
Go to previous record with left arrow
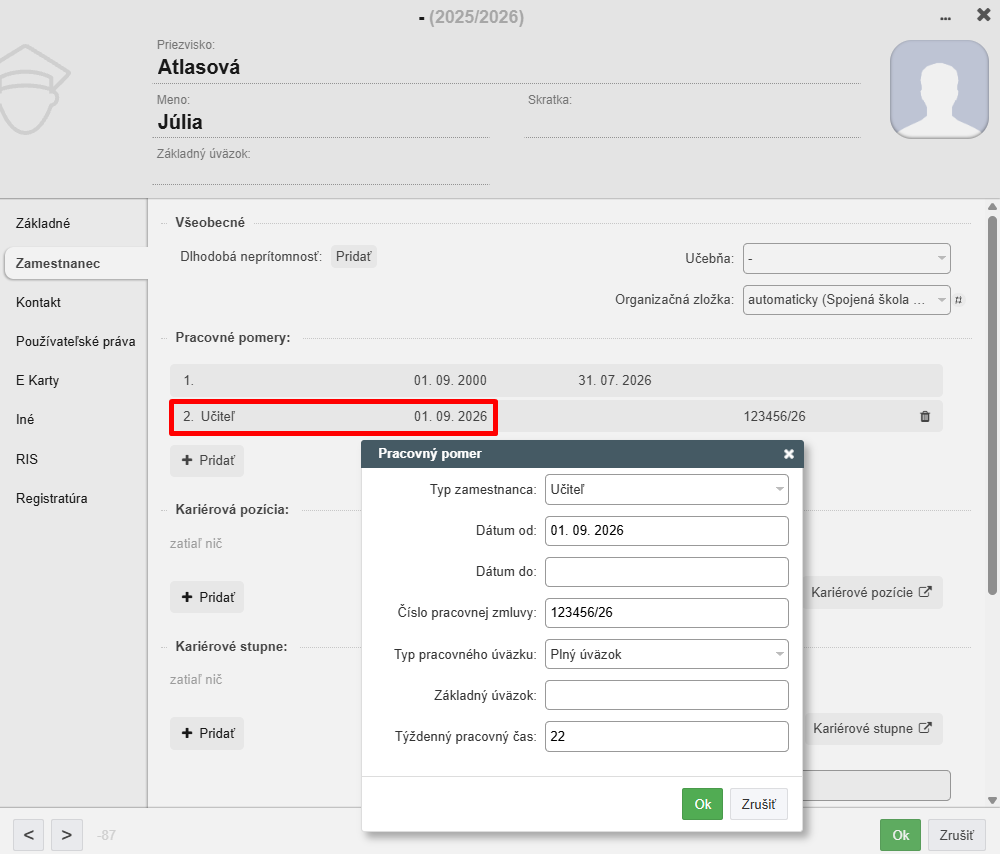tap(29, 835)
